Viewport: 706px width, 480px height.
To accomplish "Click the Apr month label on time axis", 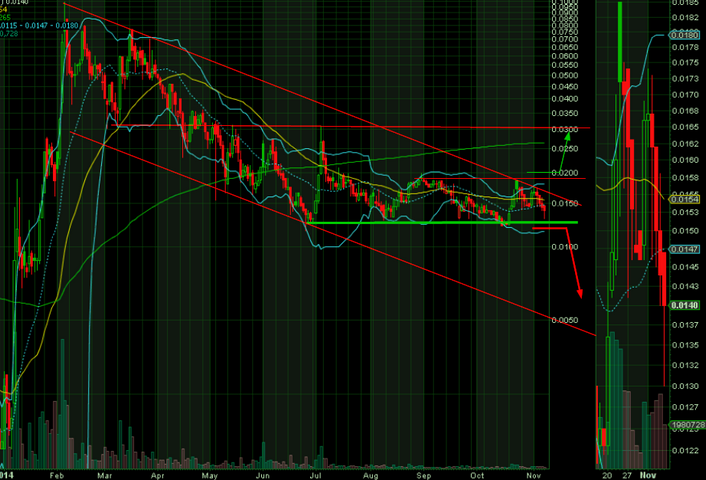I will pos(157,475).
